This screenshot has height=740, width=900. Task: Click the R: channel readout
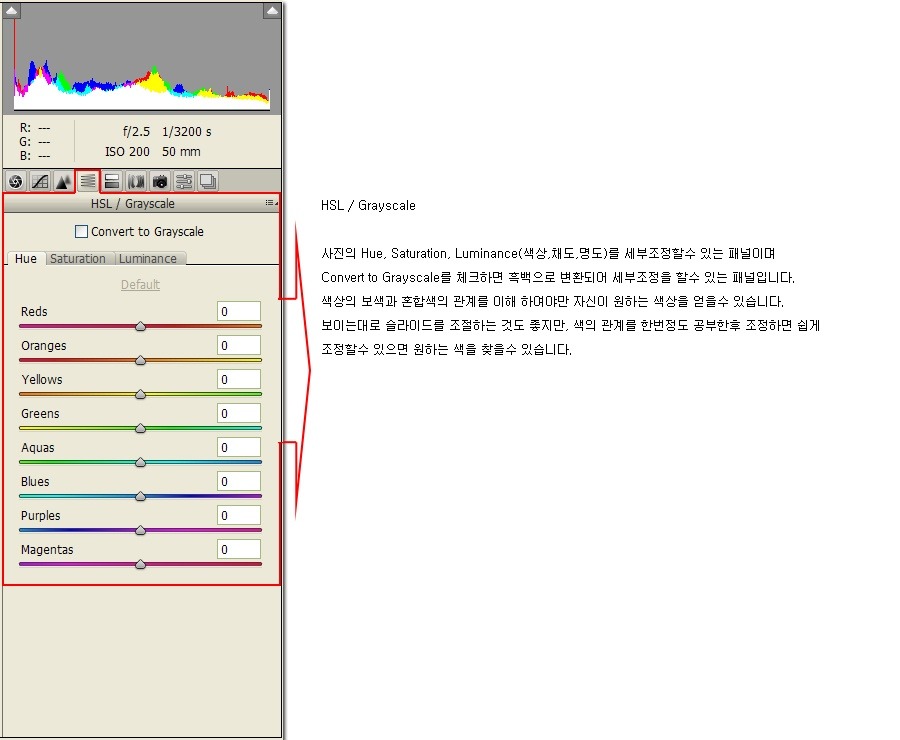point(34,127)
